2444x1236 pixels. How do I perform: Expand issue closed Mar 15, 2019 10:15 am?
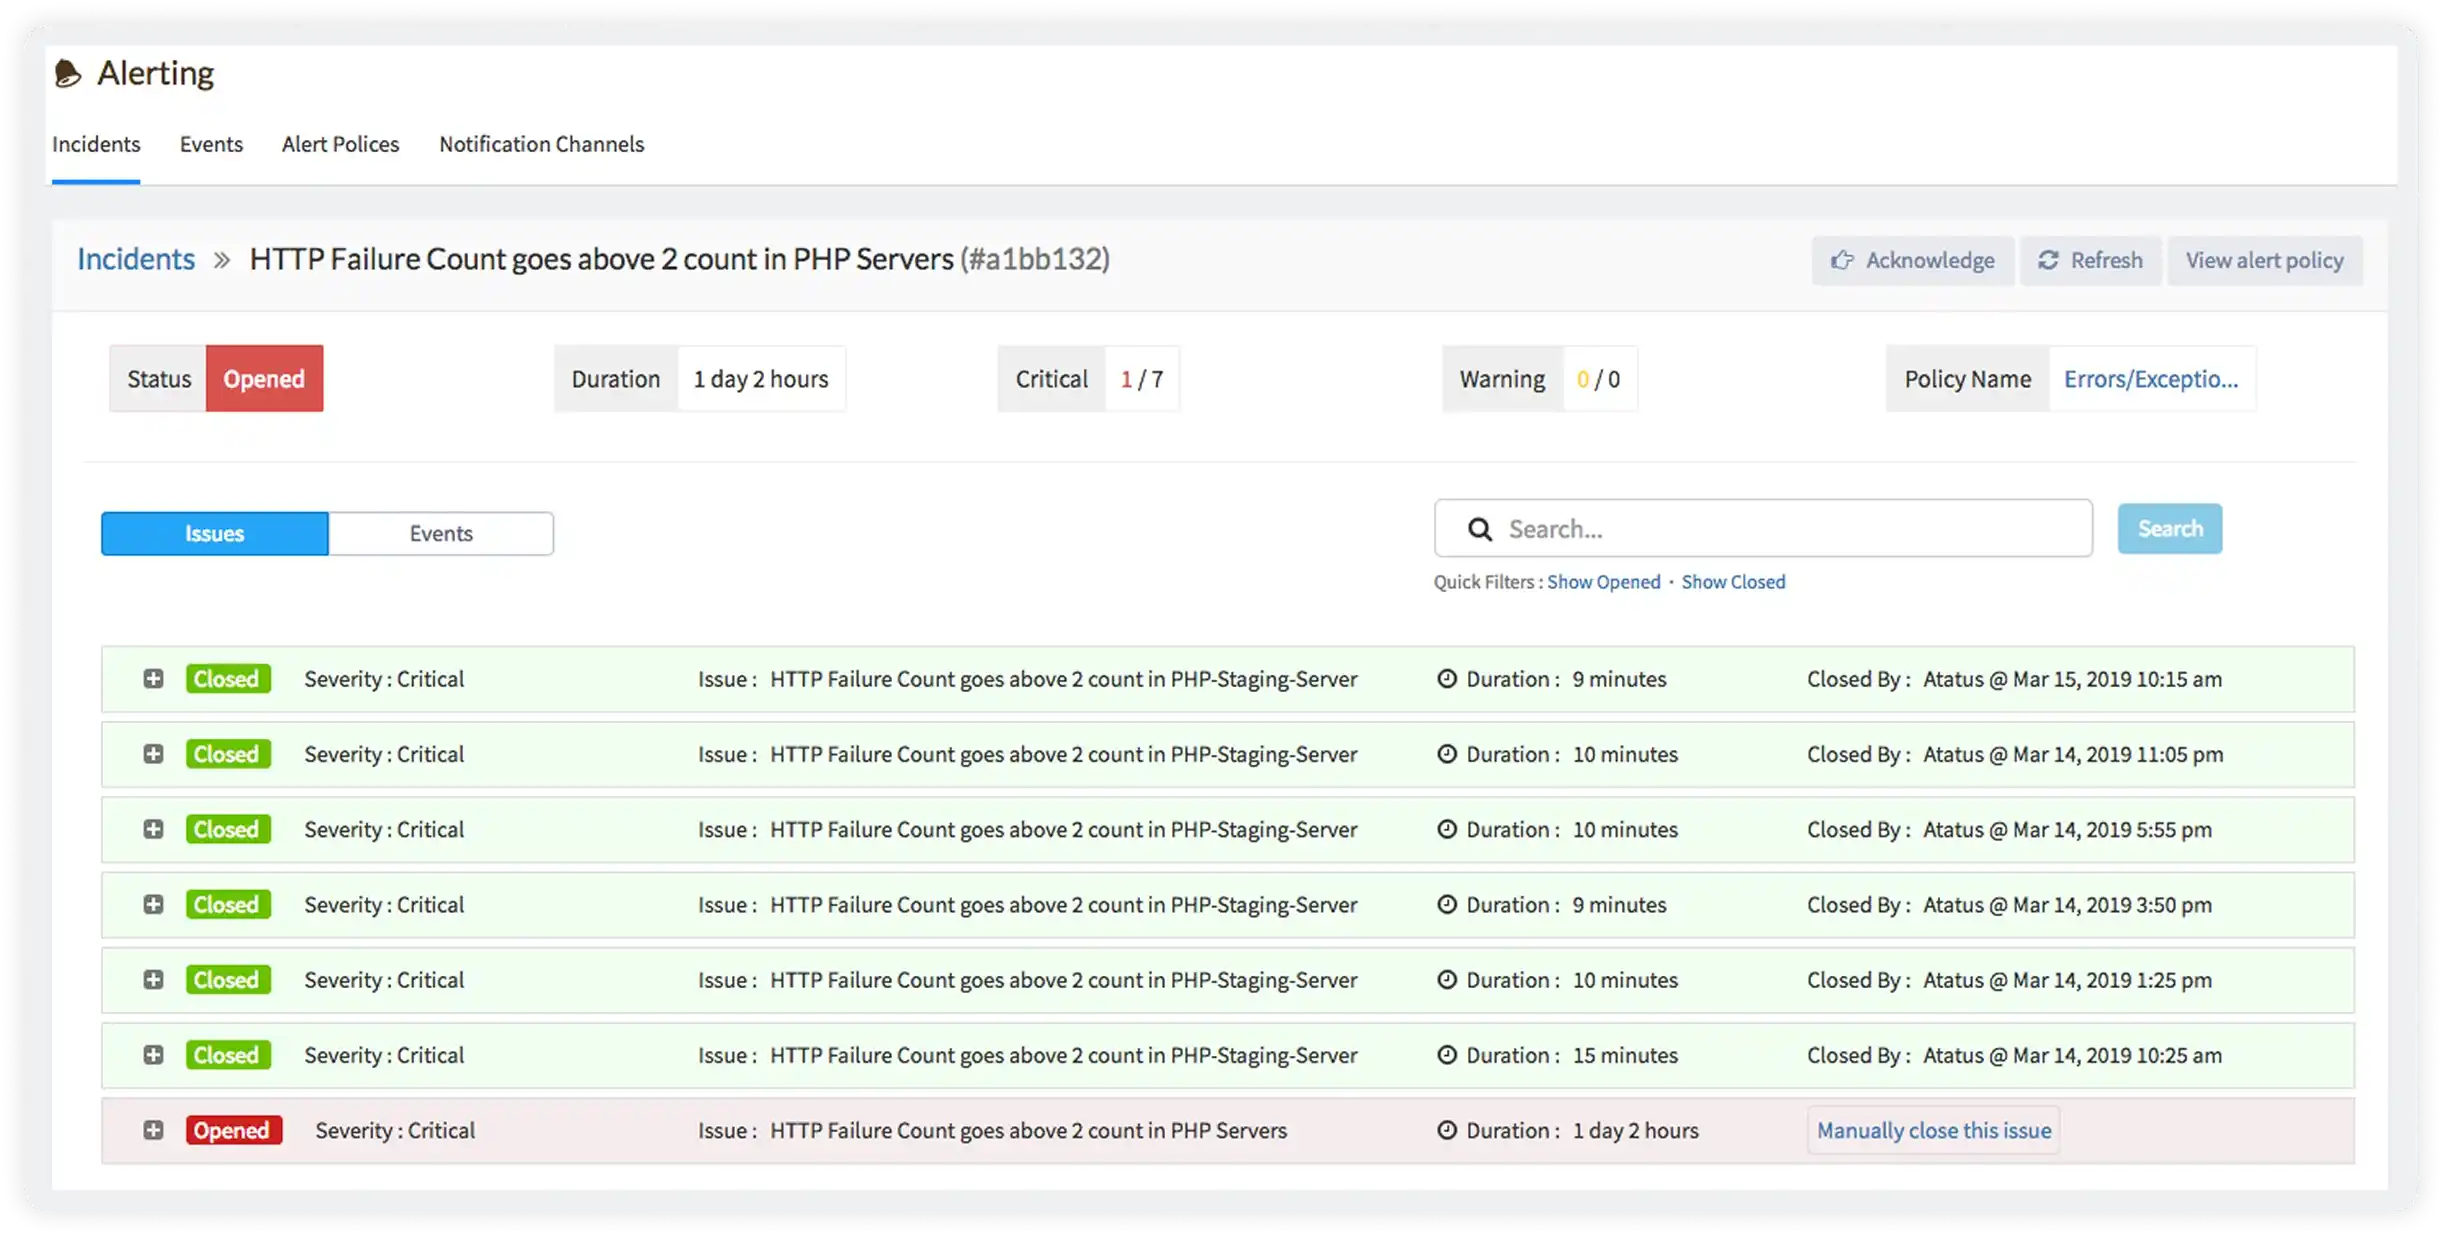153,679
